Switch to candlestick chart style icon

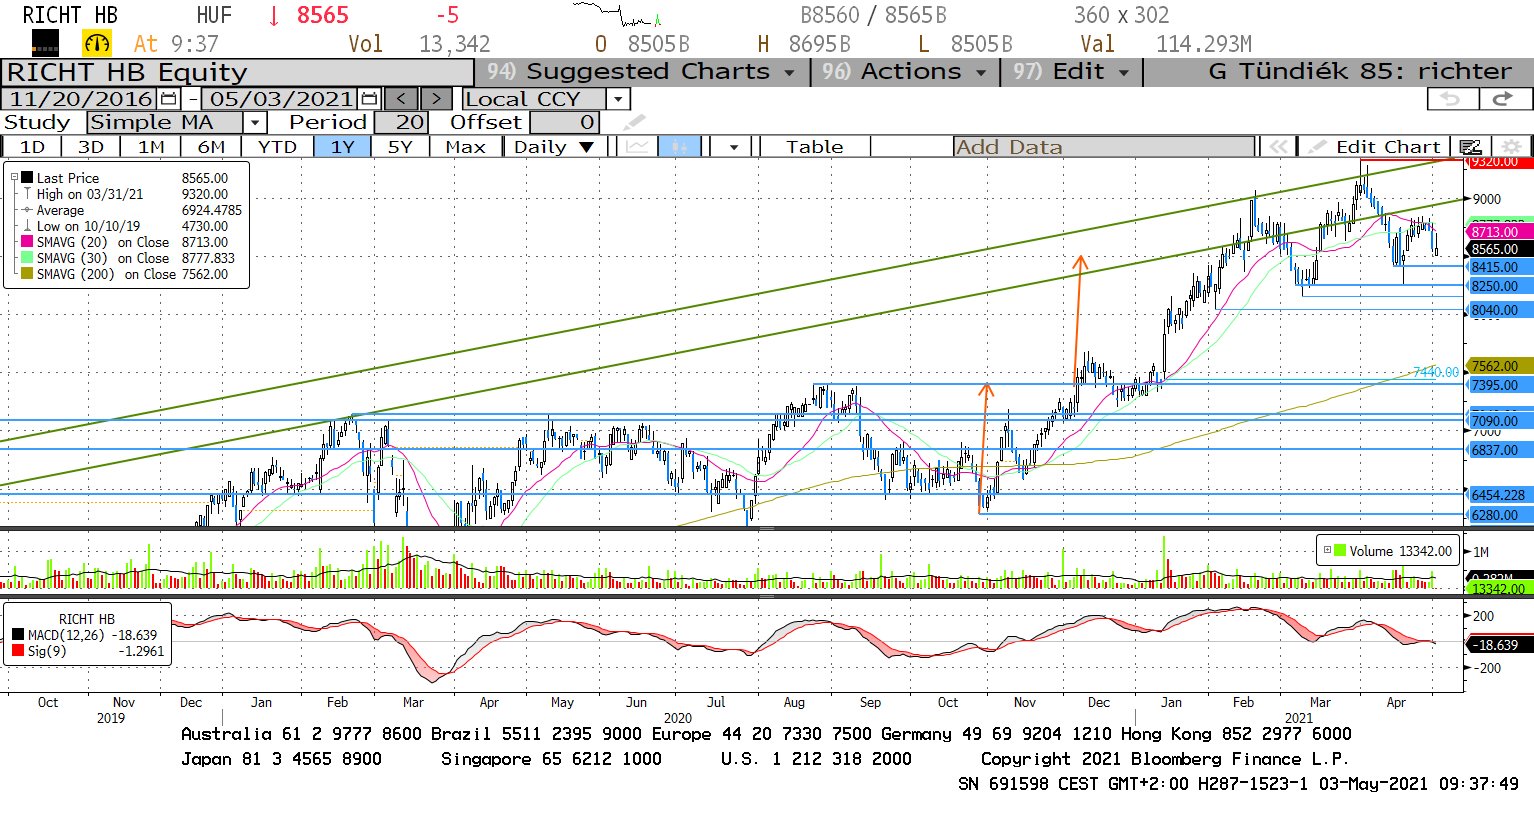679,147
